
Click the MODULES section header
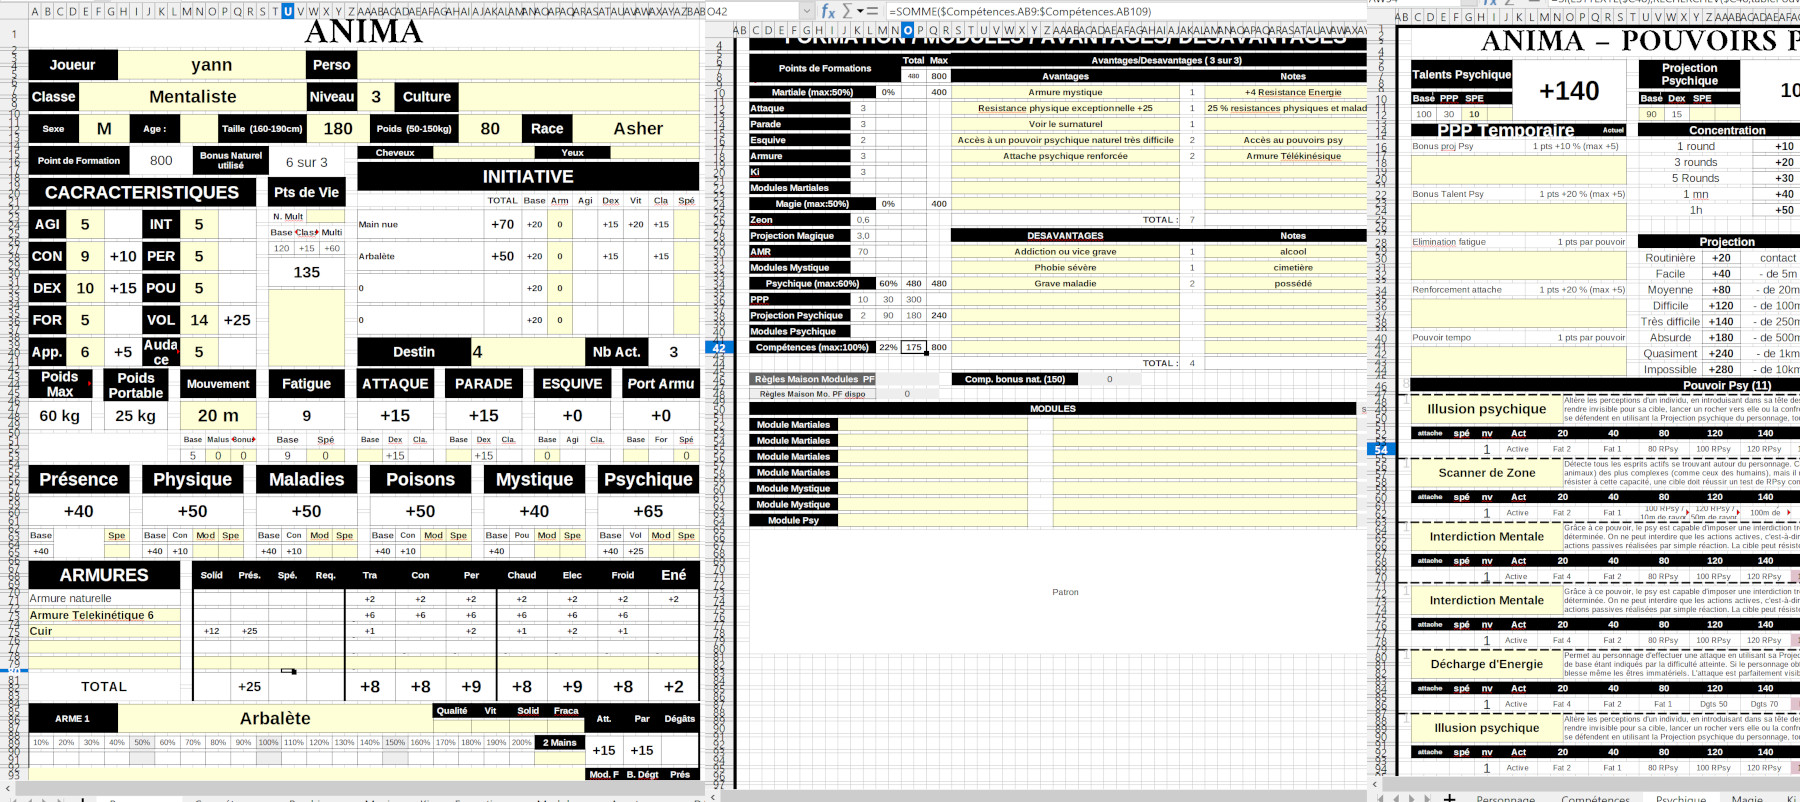(x=1053, y=409)
